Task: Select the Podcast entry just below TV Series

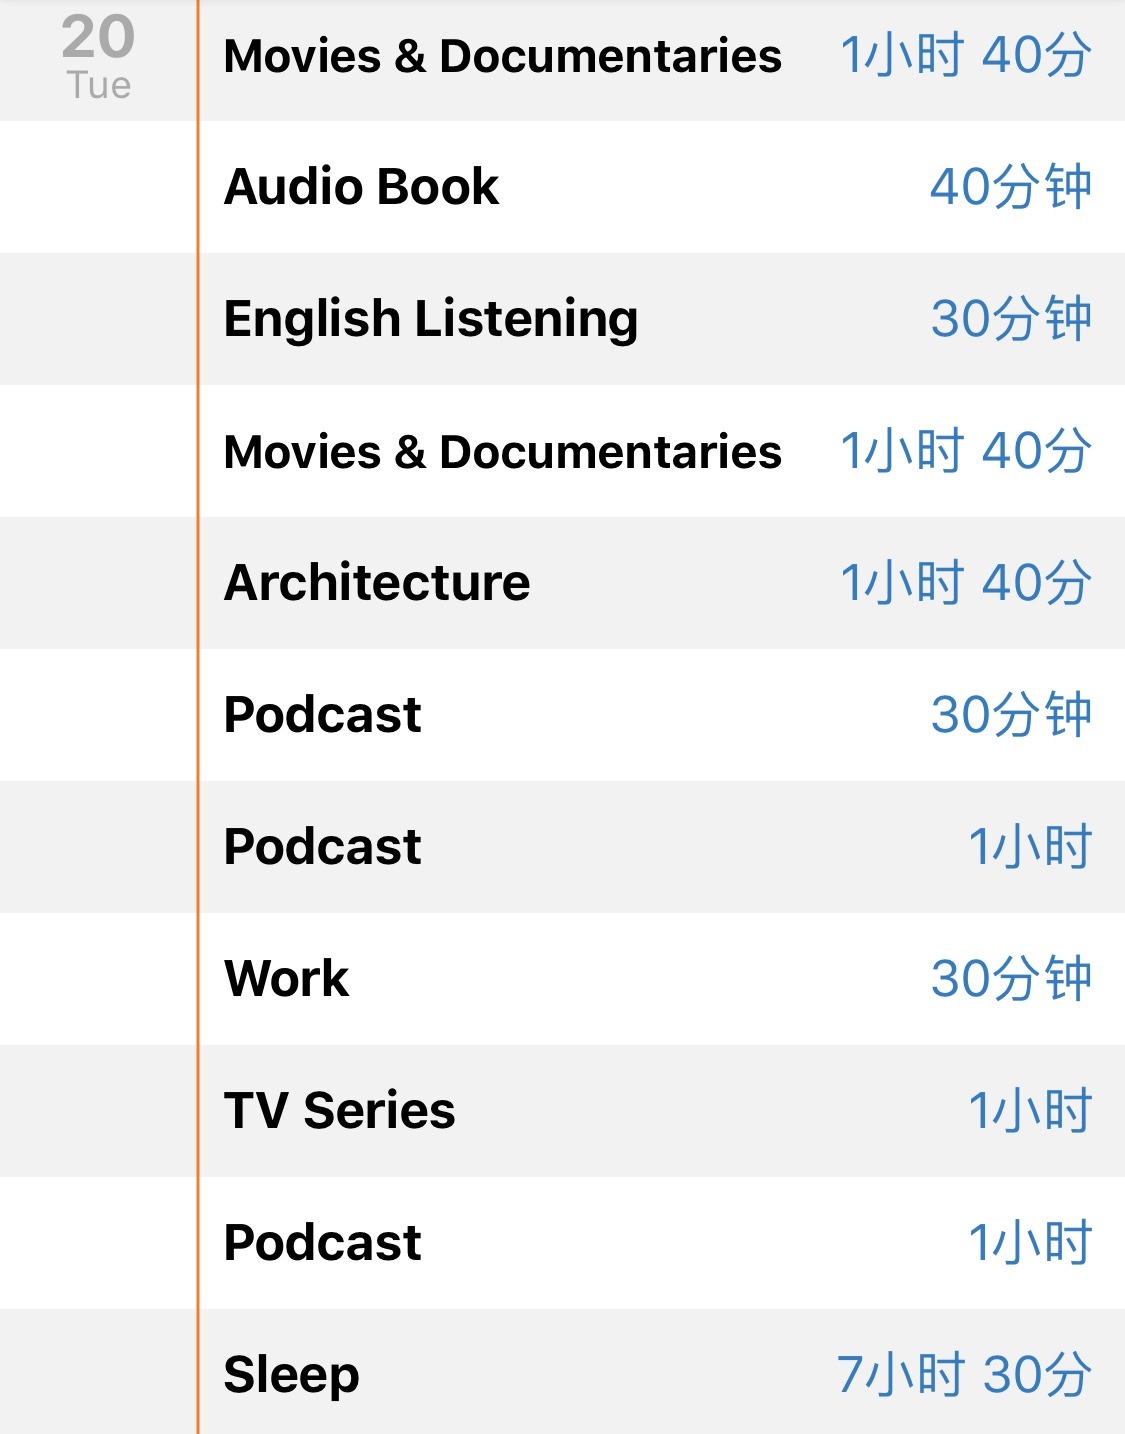Action: (x=661, y=1243)
